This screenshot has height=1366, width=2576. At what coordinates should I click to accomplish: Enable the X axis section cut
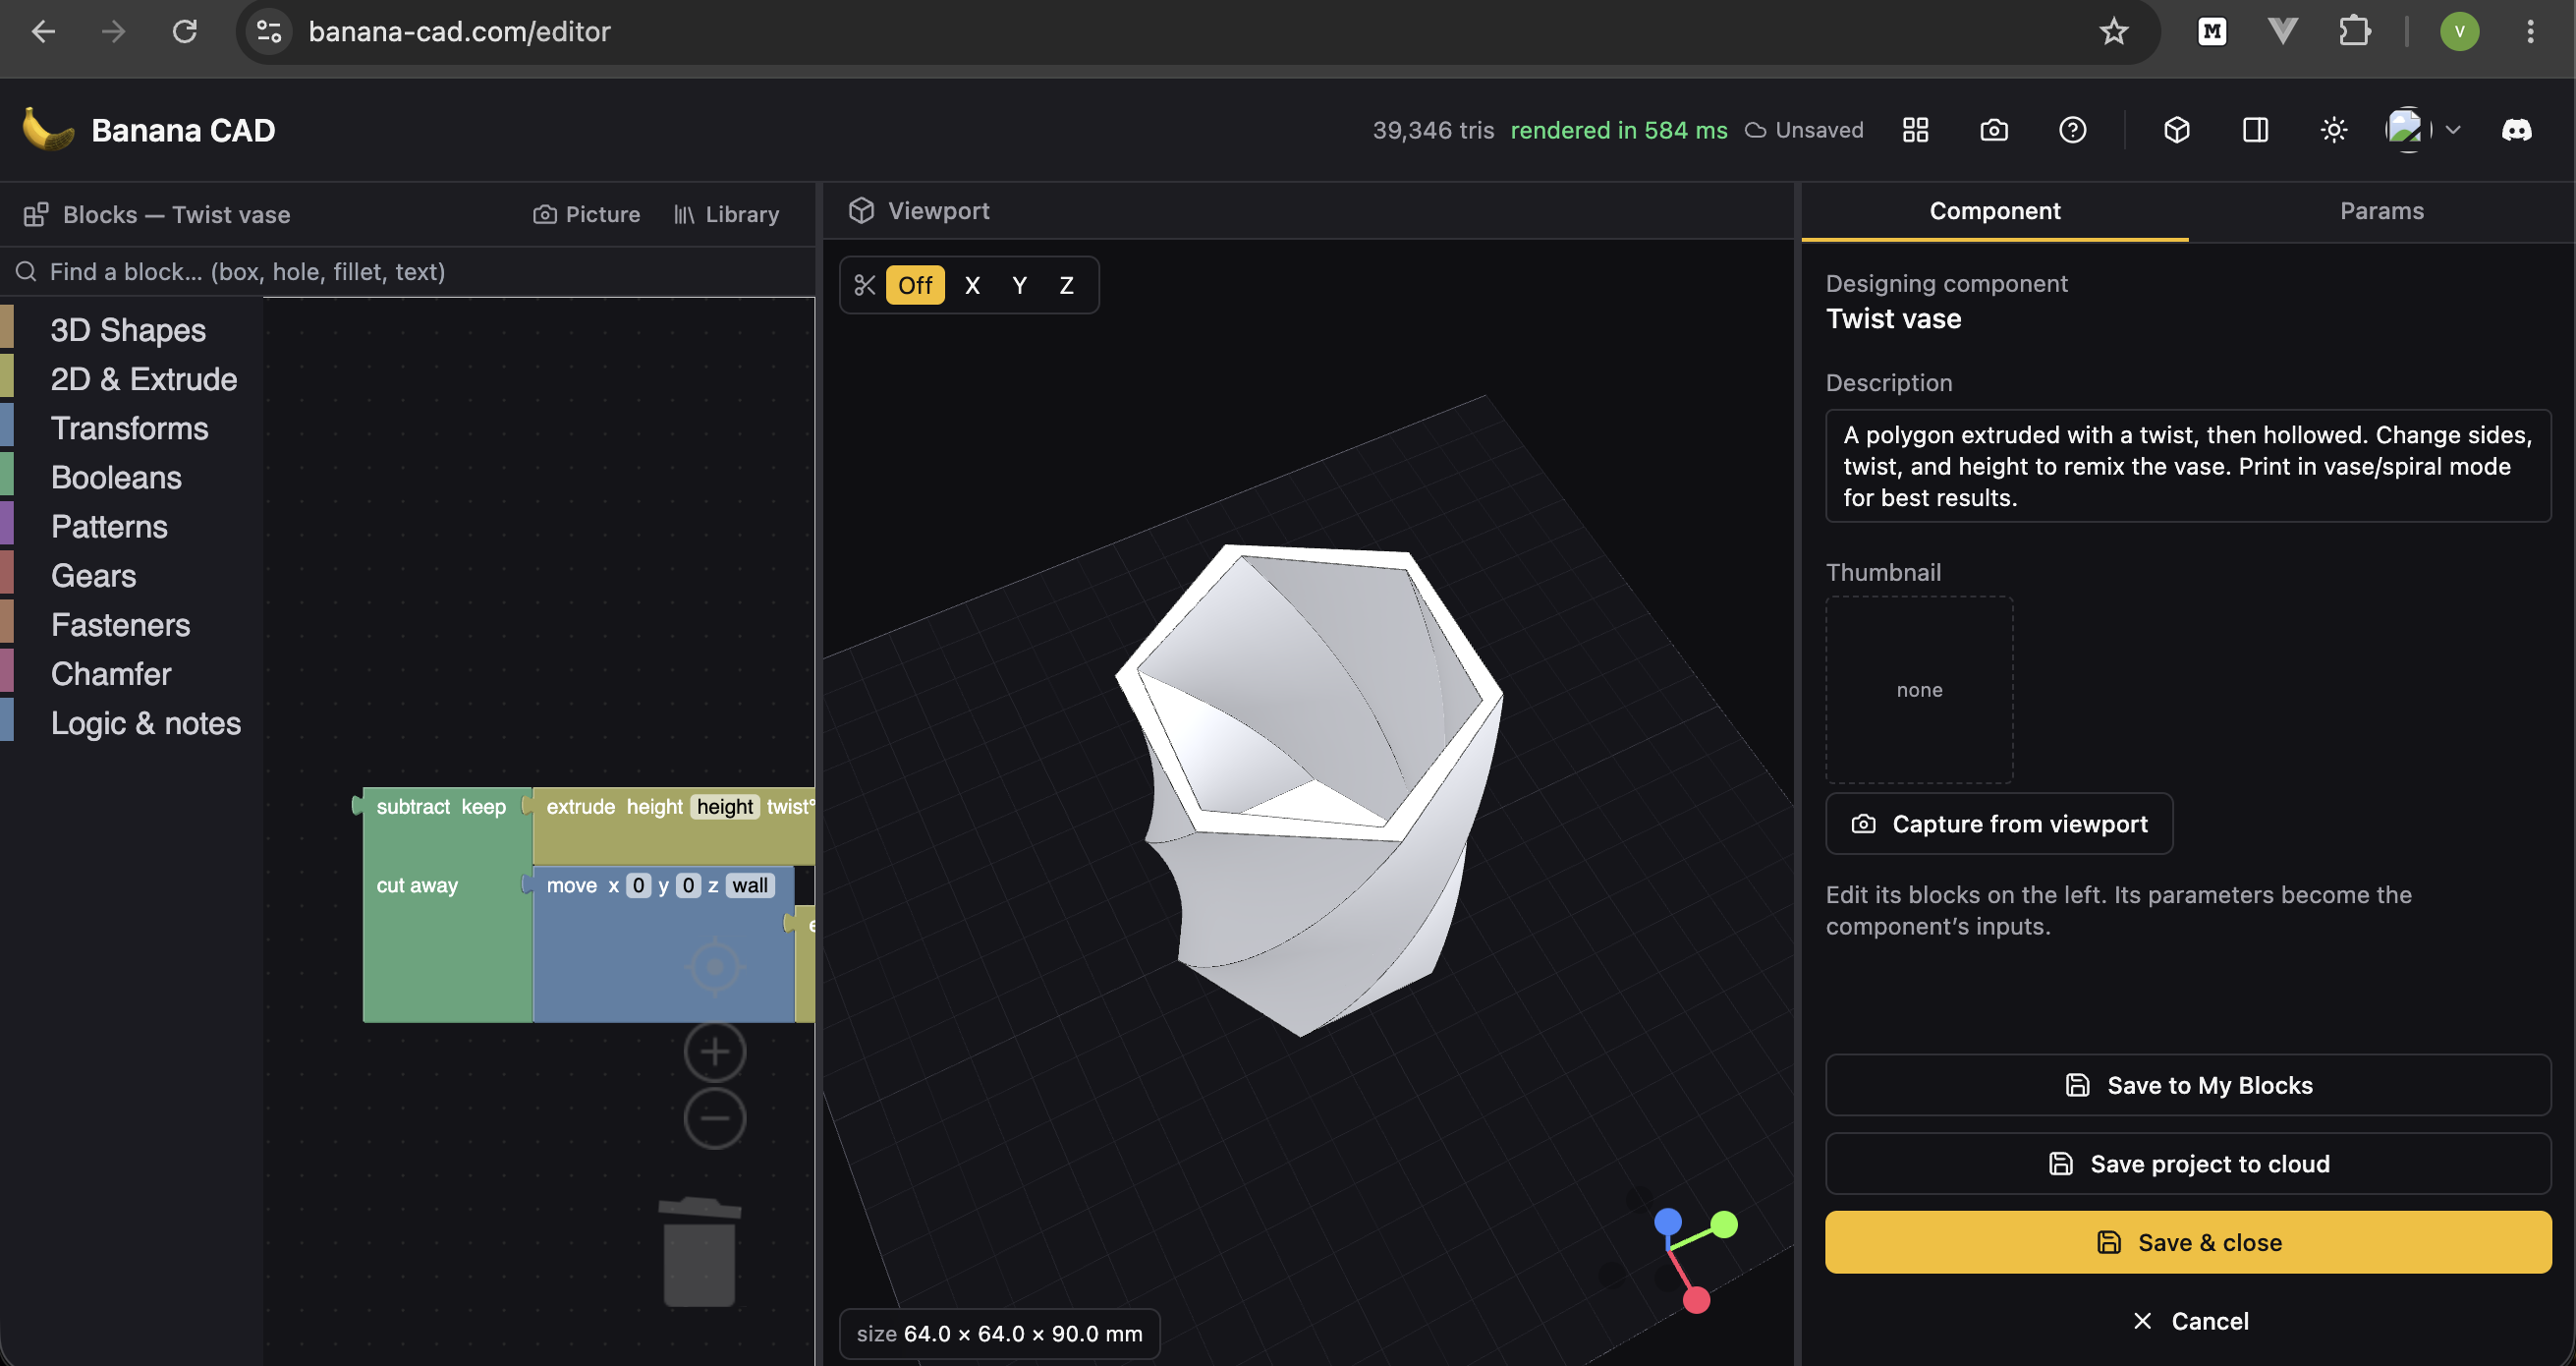coord(972,285)
